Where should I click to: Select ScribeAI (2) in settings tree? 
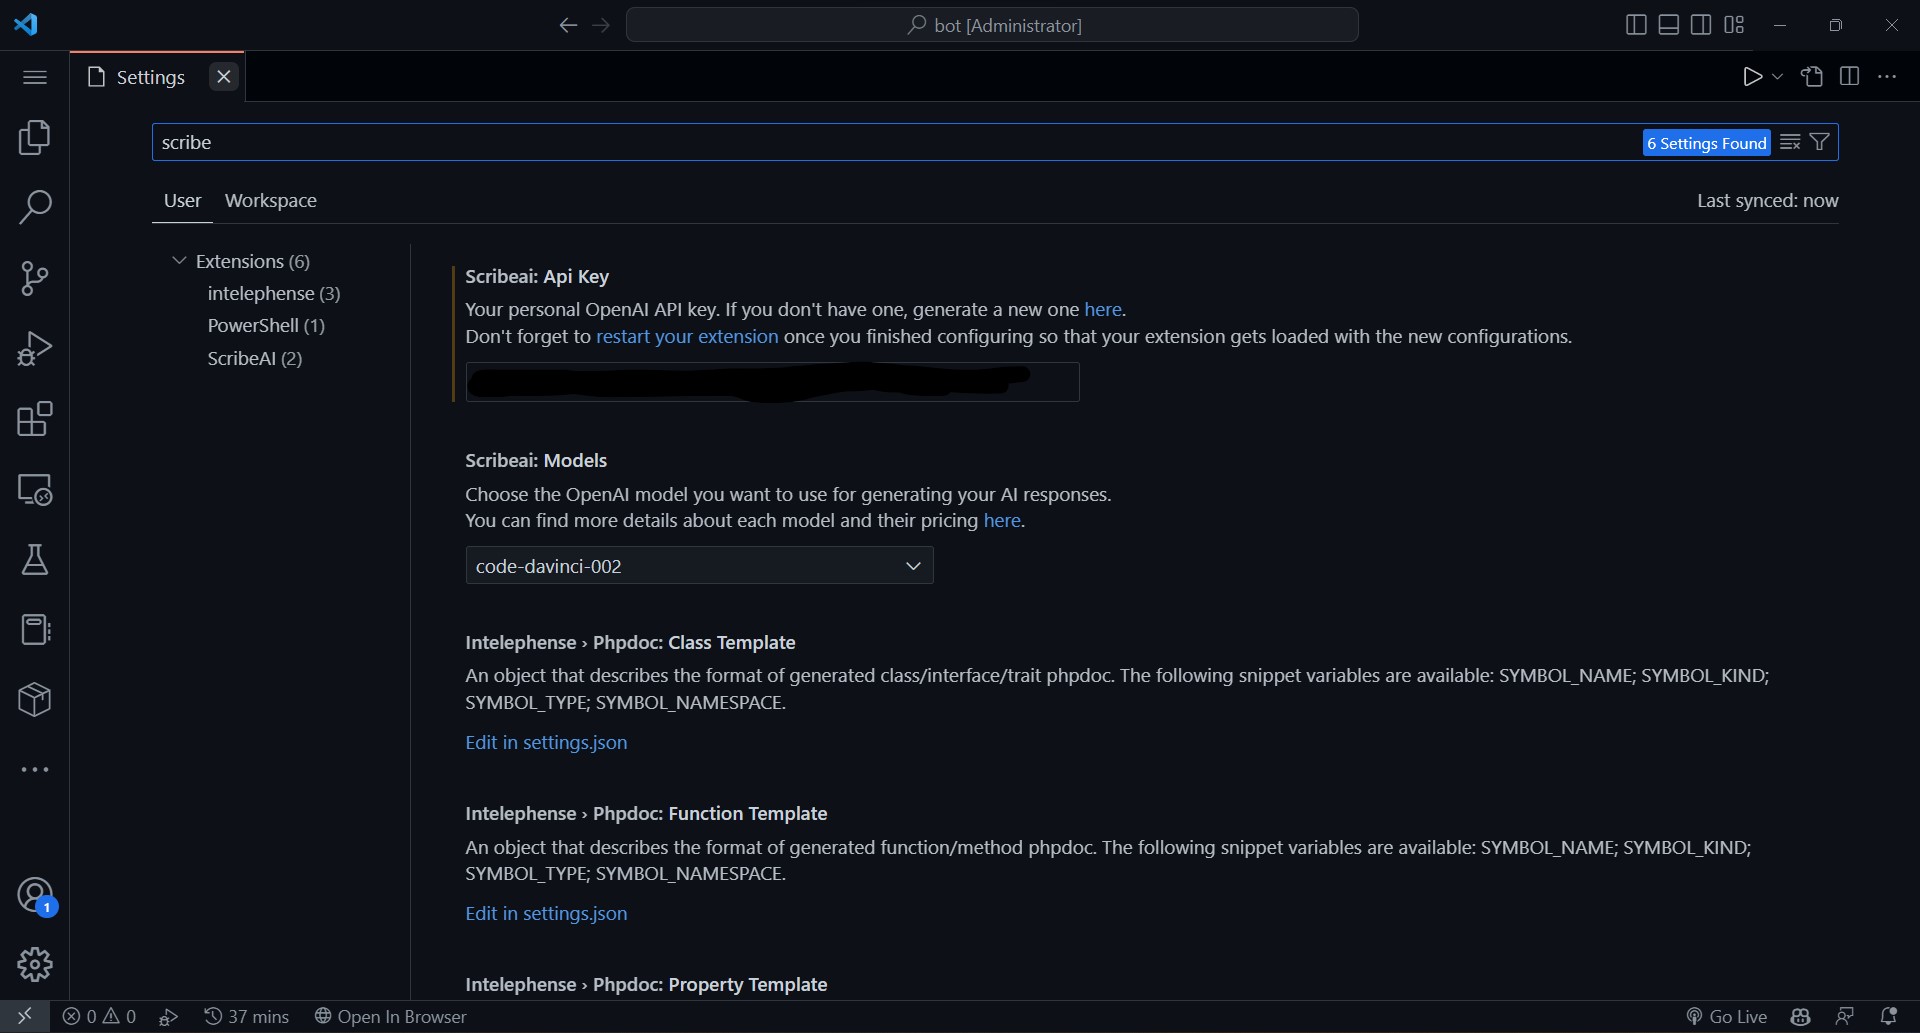pos(255,358)
